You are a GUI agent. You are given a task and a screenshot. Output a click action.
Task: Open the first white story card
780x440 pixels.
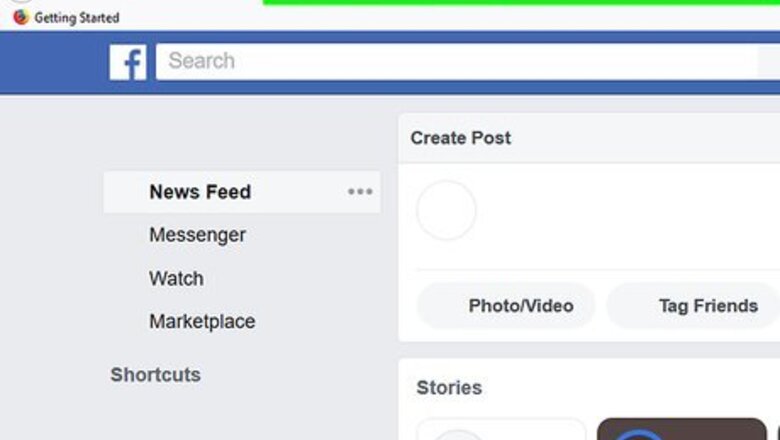click(500, 430)
